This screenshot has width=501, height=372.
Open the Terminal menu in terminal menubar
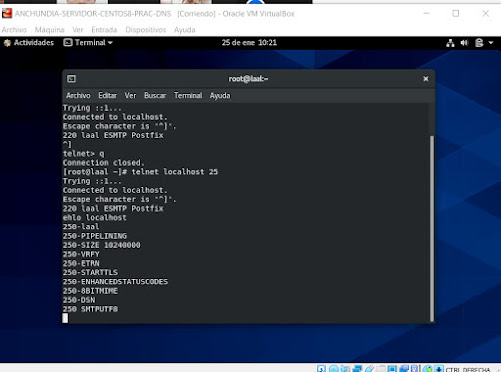click(x=188, y=96)
